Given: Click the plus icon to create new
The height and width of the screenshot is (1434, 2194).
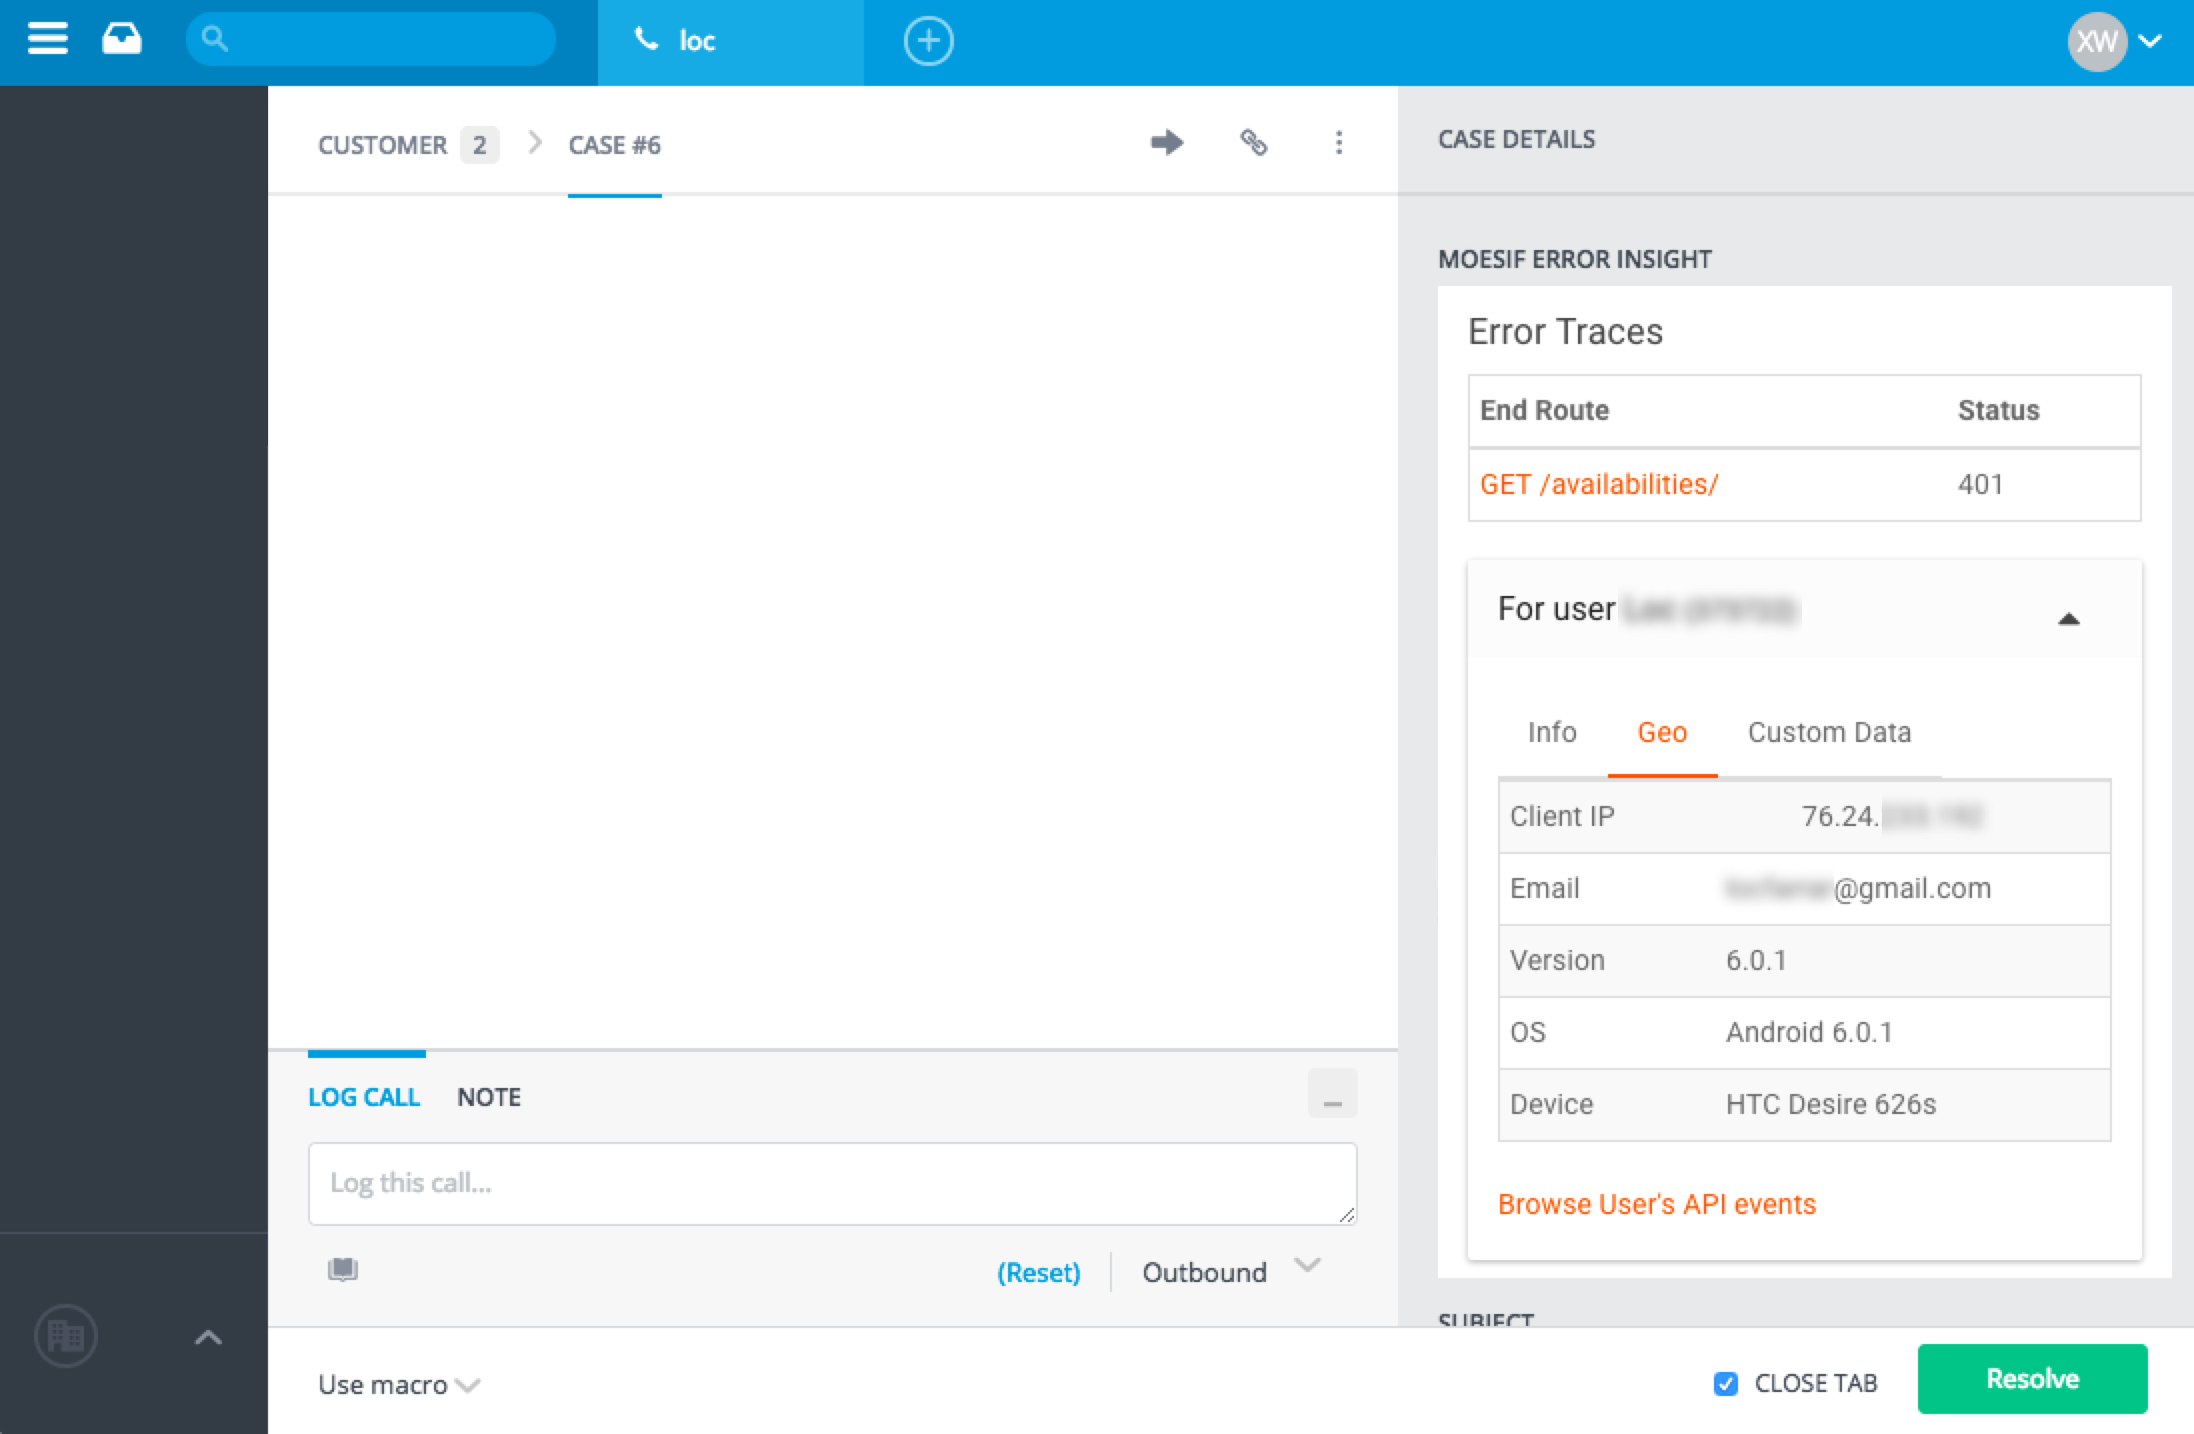Looking at the screenshot, I should pos(928,41).
